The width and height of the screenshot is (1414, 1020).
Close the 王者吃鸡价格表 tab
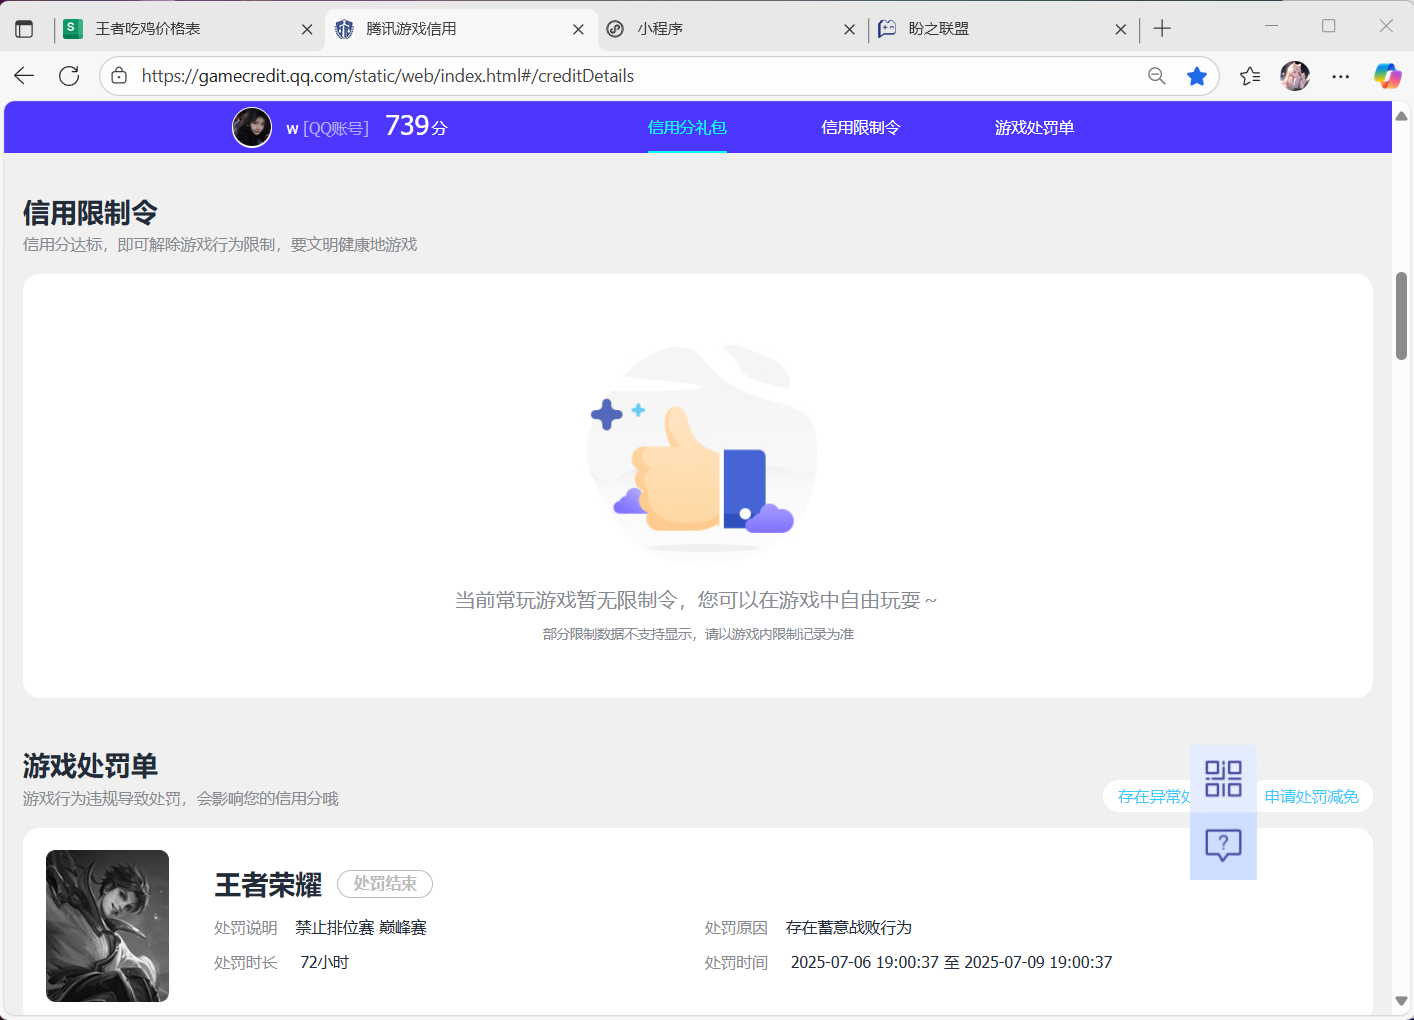(307, 29)
